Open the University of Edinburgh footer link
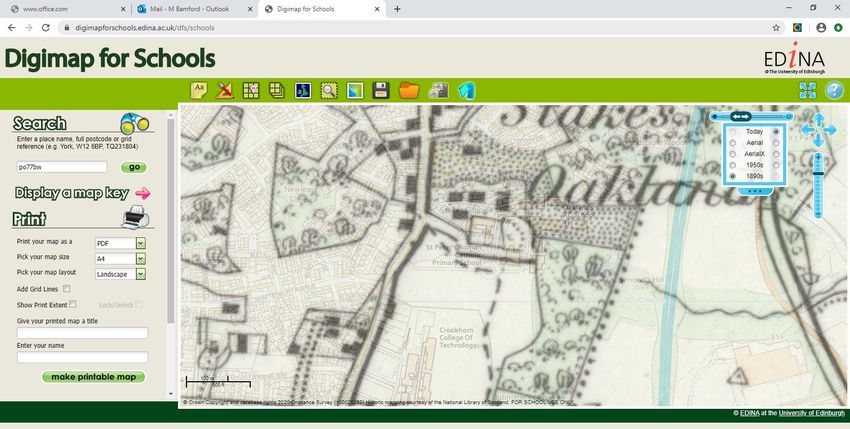This screenshot has height=429, width=850. point(812,413)
